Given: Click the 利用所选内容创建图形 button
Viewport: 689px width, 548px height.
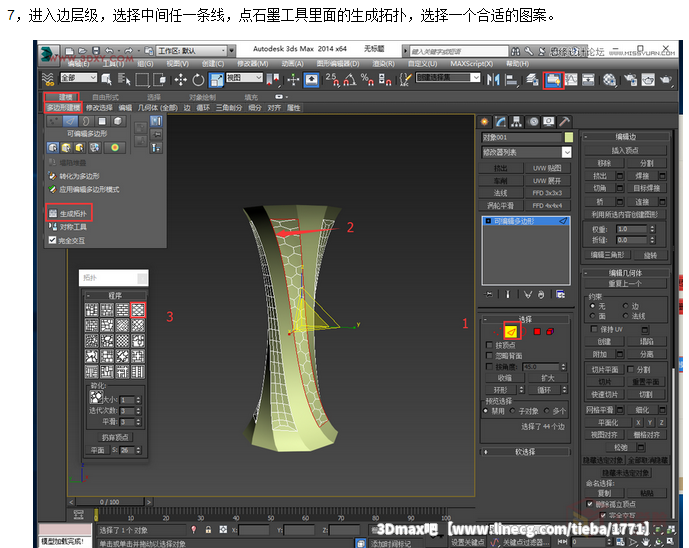Looking at the screenshot, I should pos(625,214).
